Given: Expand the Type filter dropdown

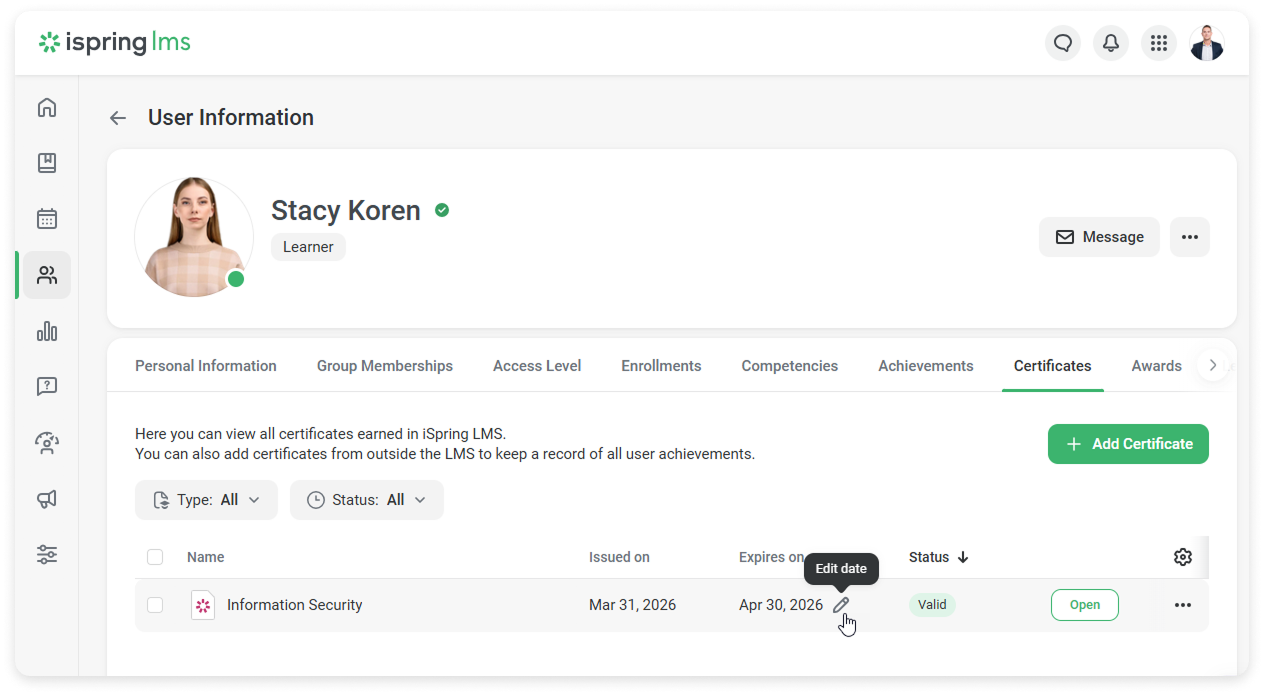Looking at the screenshot, I should click(x=206, y=500).
